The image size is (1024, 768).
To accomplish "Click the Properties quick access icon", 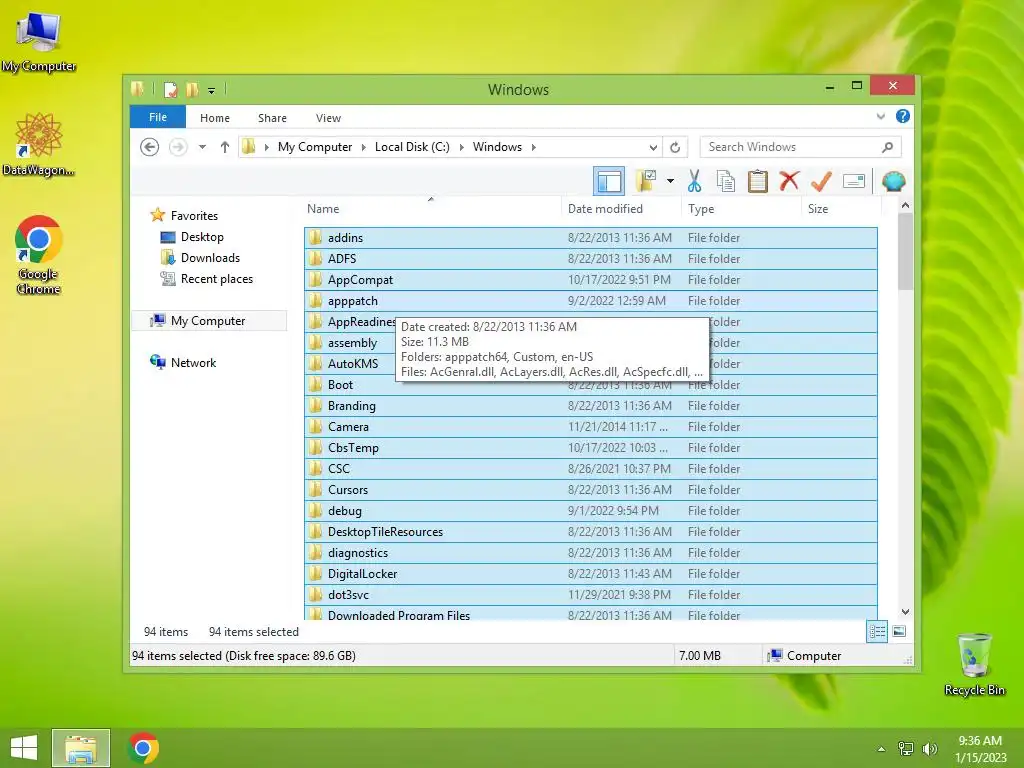I will point(170,89).
